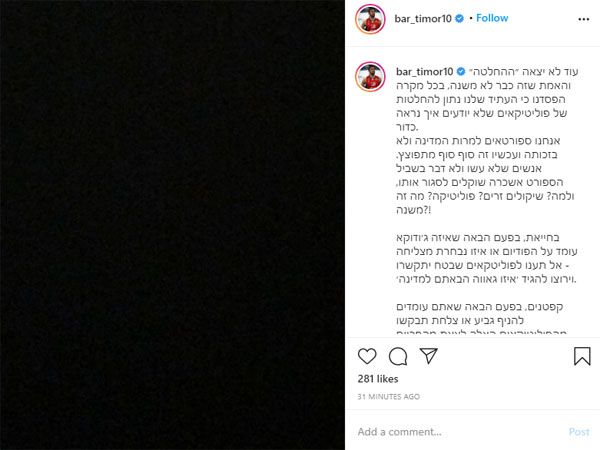600x450 pixels.
Task: Click the header profile picture of bar_timor10
Action: 370,19
